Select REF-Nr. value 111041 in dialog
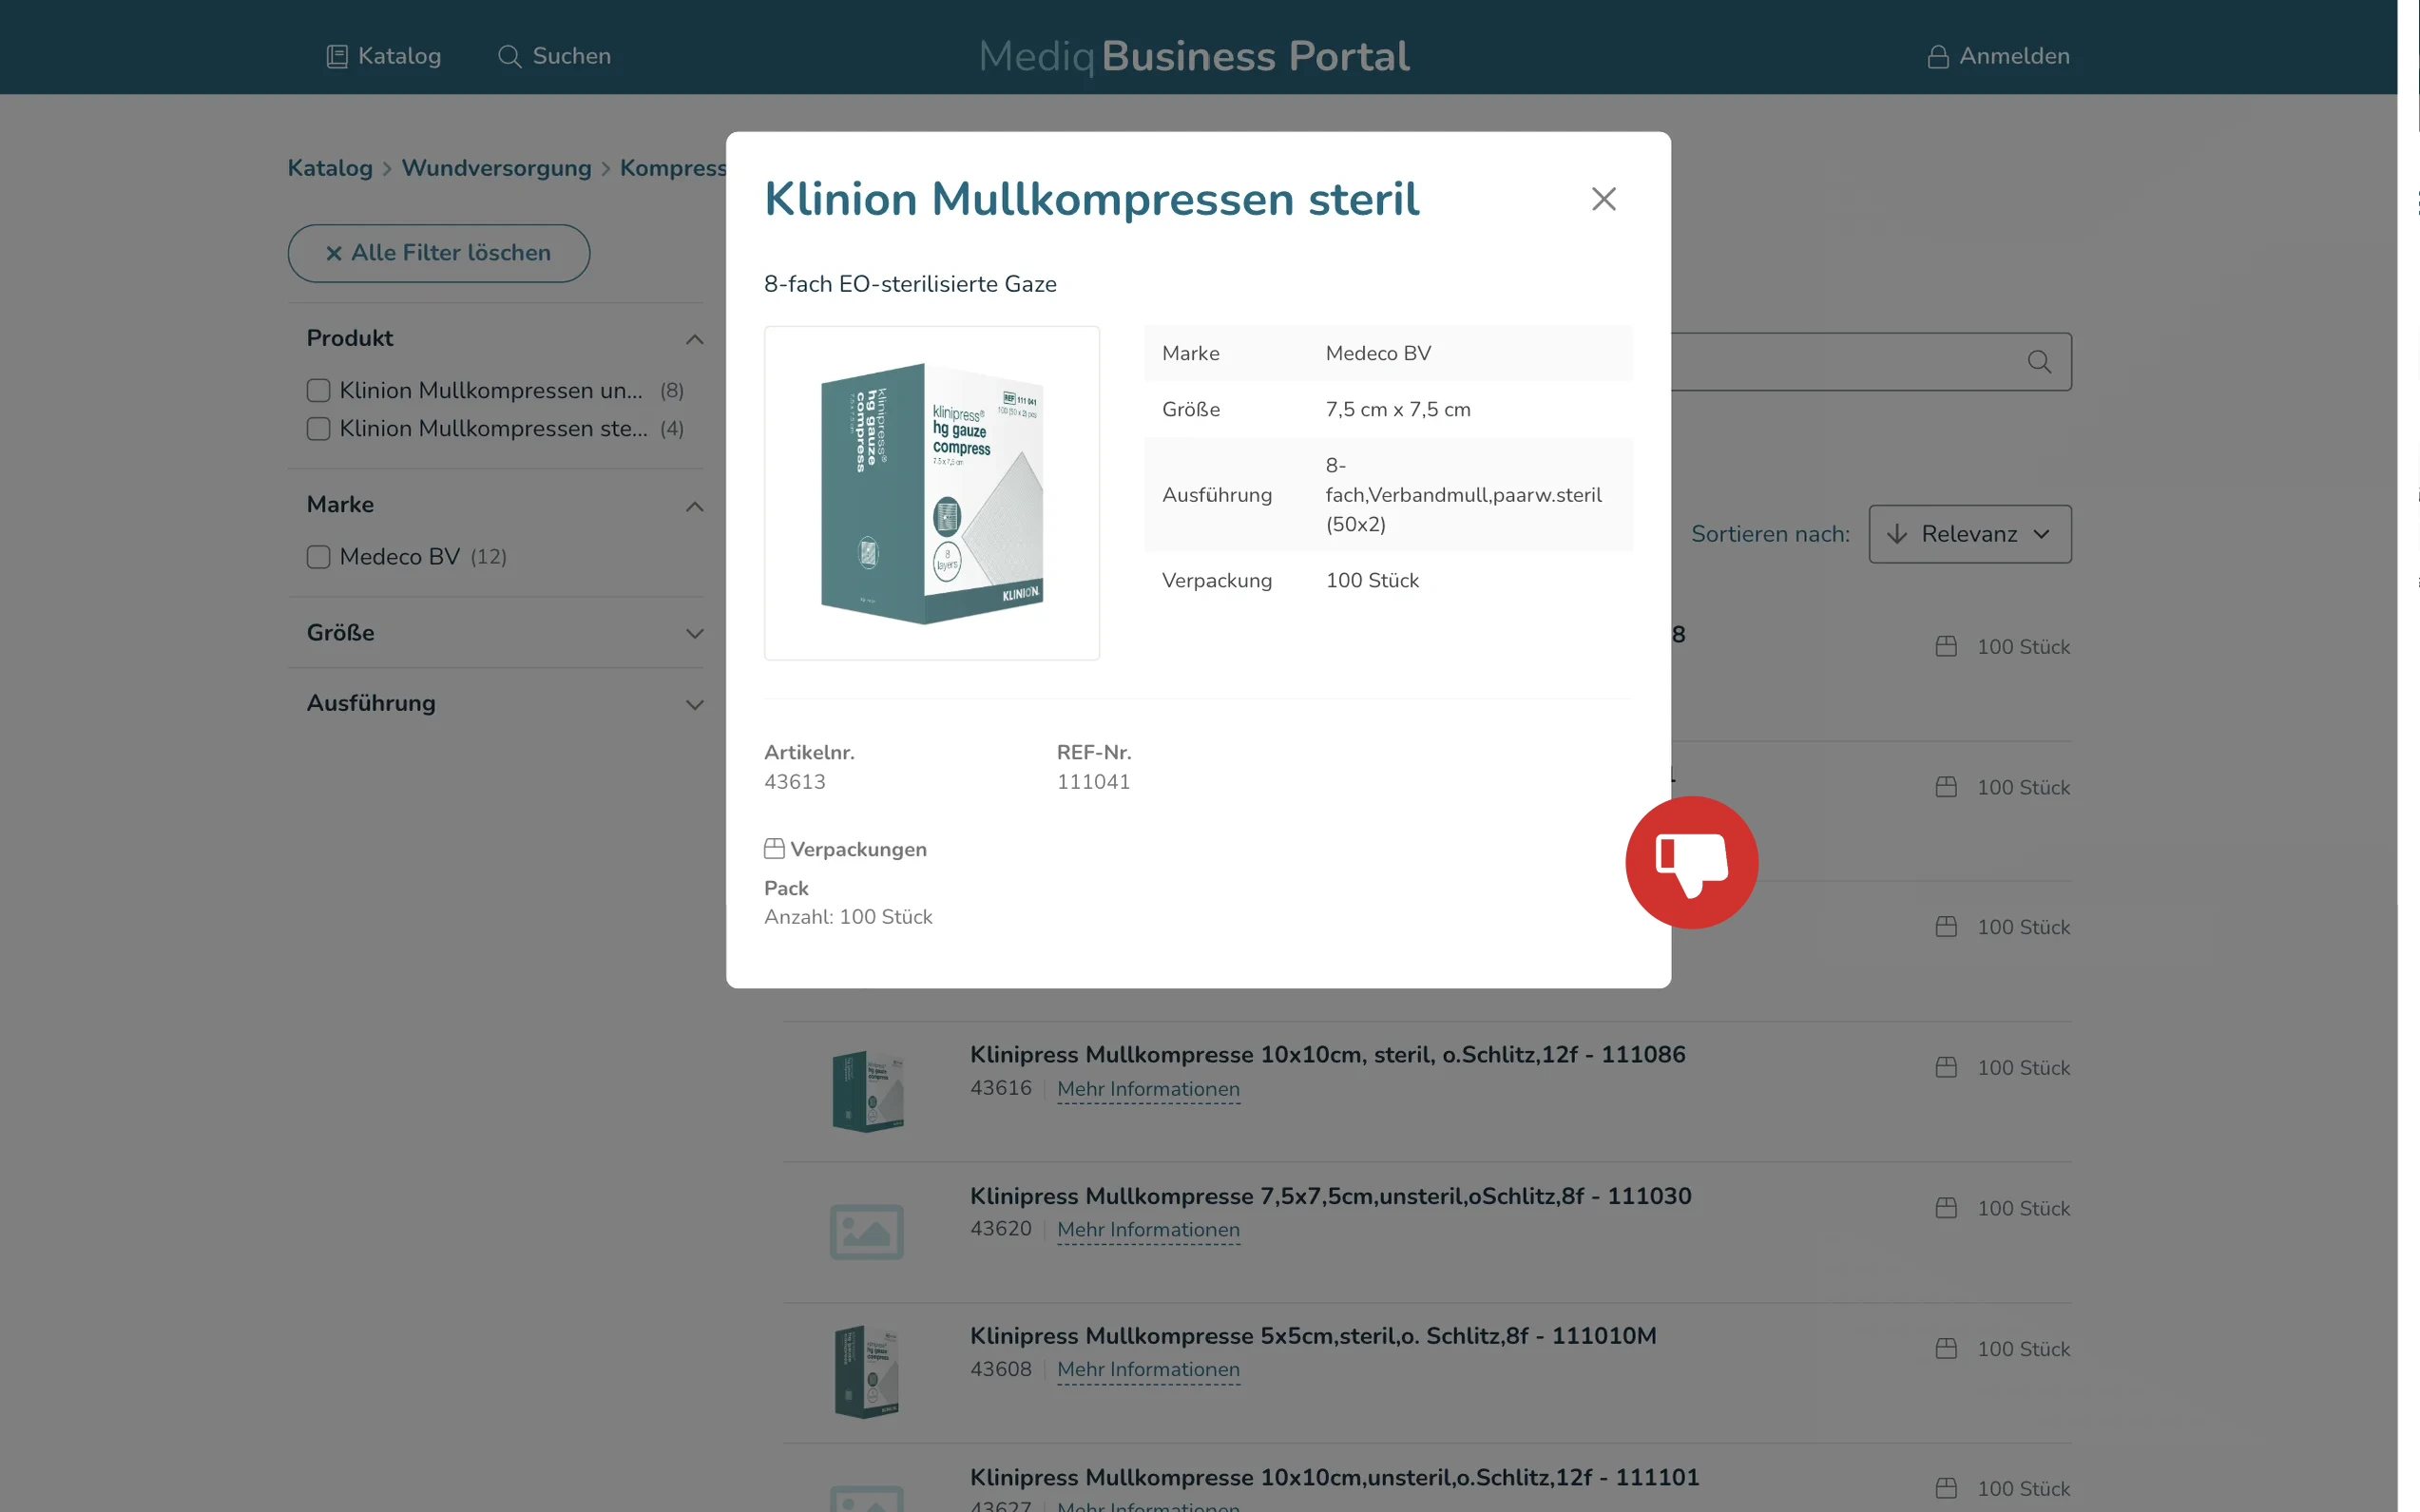The width and height of the screenshot is (2420, 1512). (x=1093, y=782)
